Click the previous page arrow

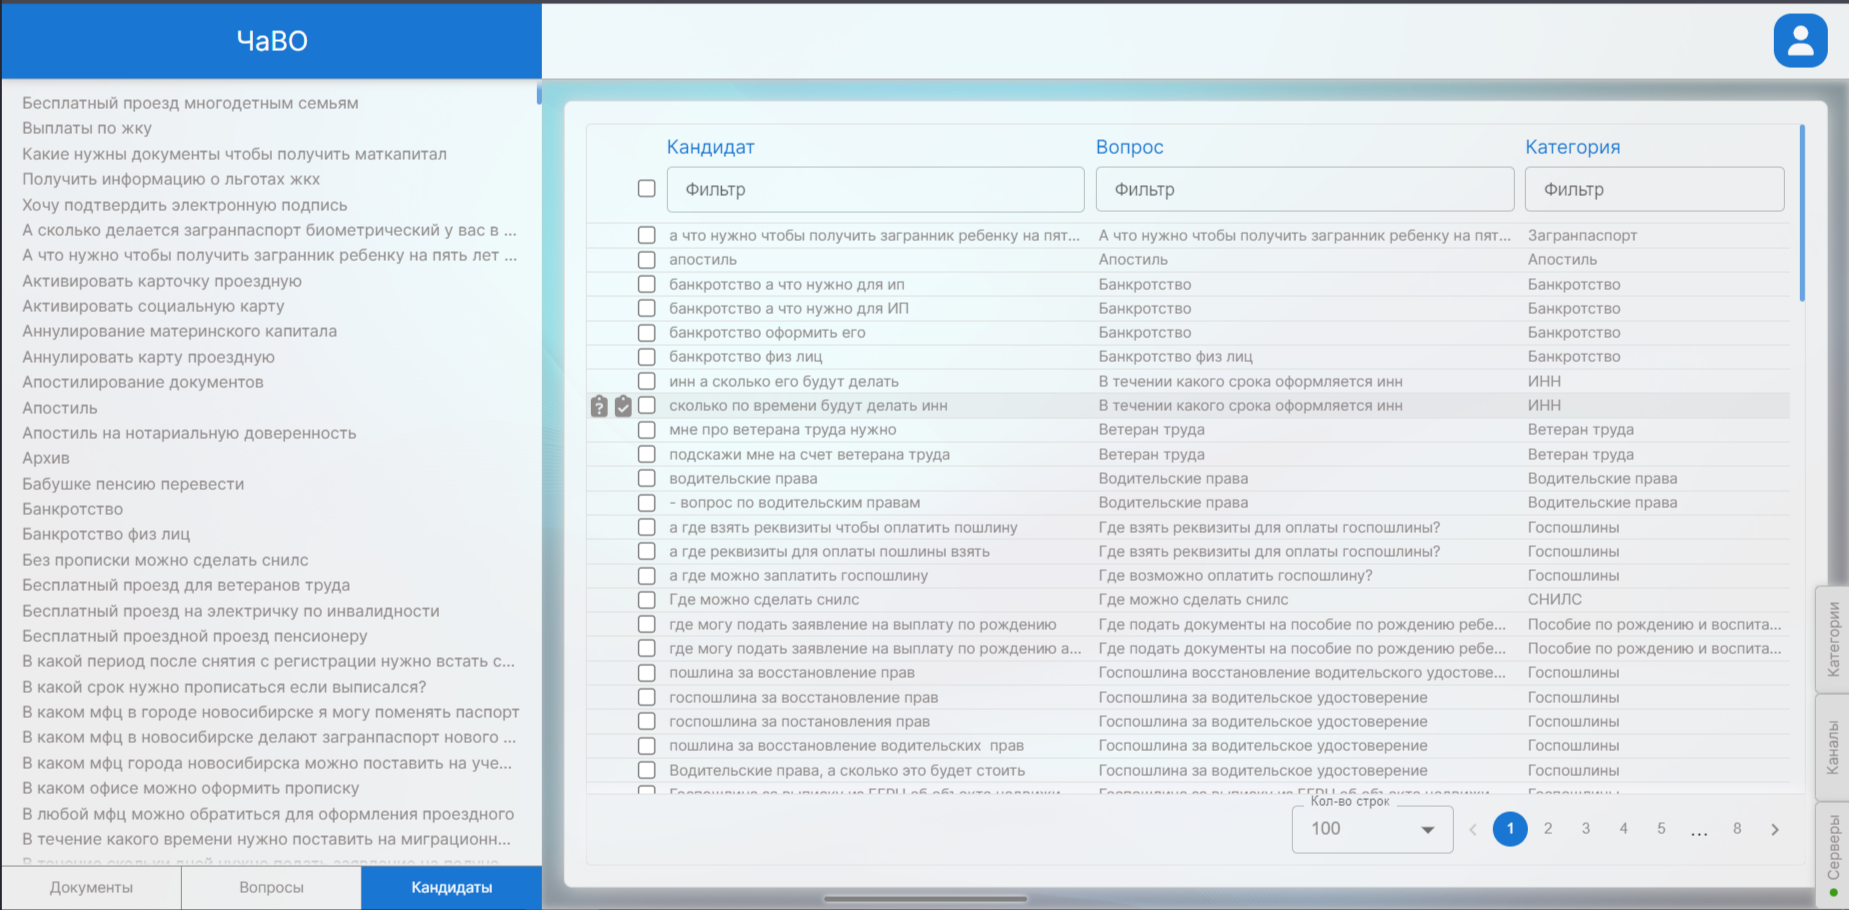[1473, 829]
